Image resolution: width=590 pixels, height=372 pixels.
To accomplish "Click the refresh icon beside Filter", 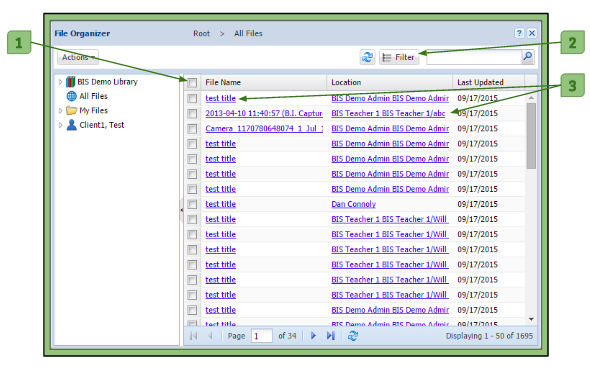I will [367, 57].
